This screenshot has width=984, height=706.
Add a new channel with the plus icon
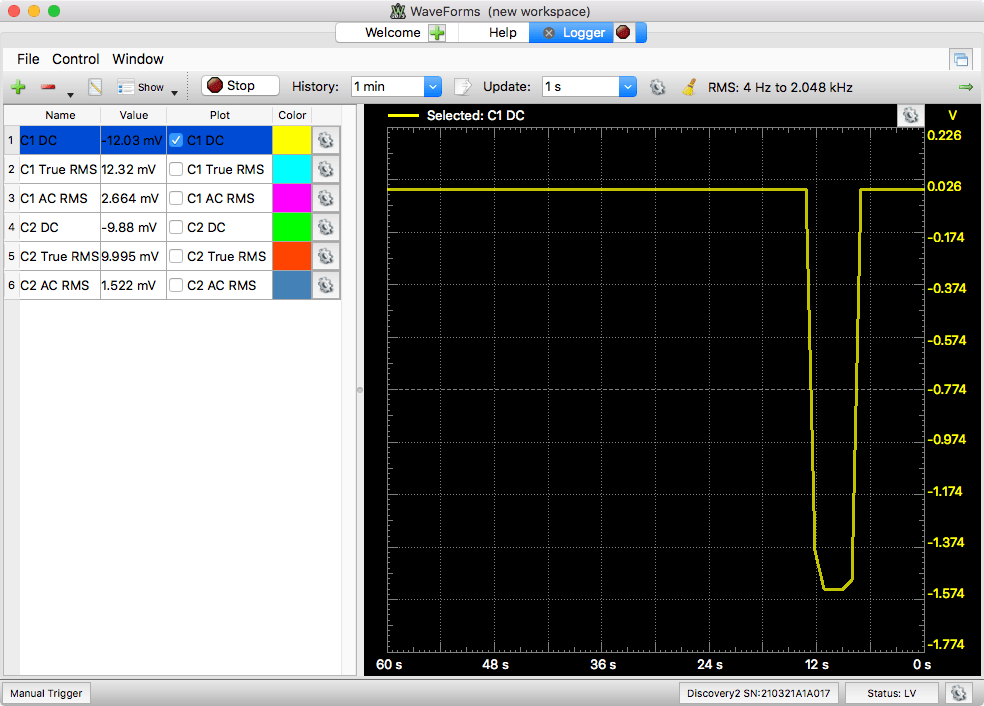tap(17, 87)
